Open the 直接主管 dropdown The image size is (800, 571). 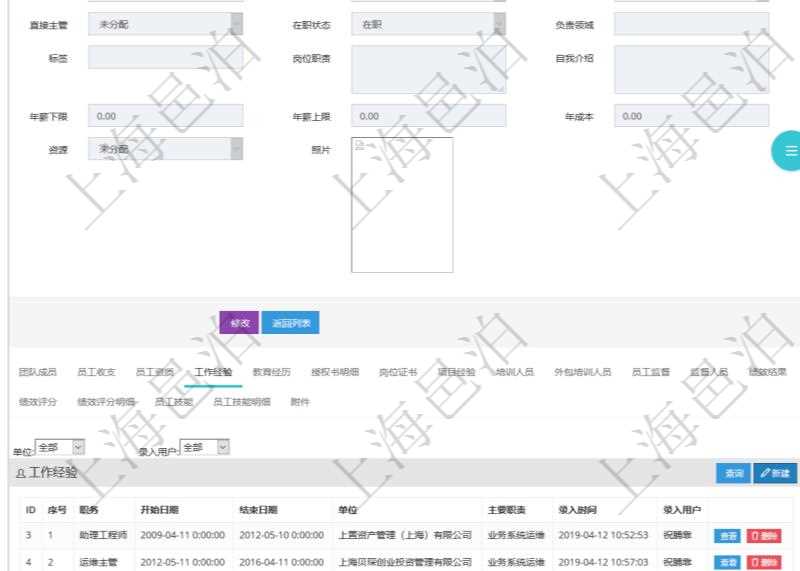tap(165, 24)
